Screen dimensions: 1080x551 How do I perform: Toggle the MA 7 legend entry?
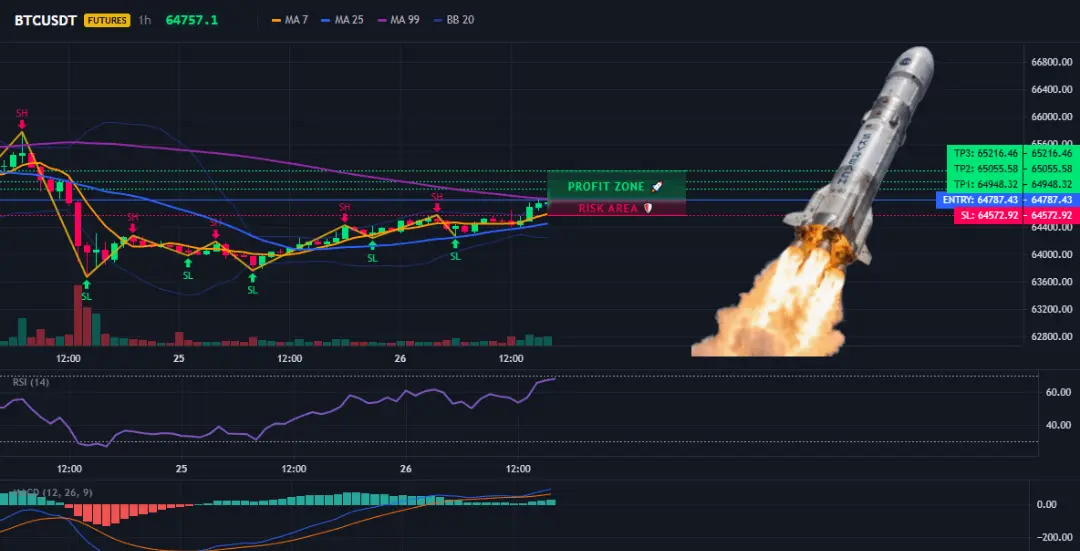(290, 20)
